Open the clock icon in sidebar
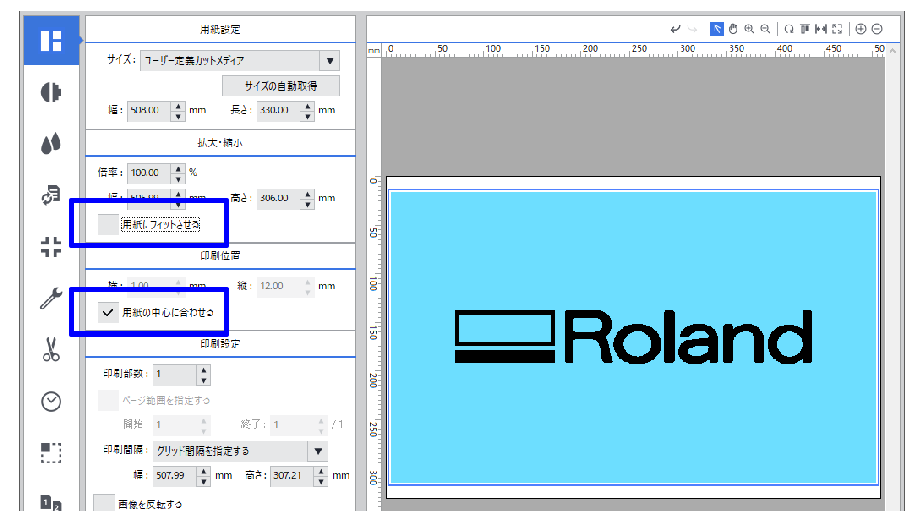 point(51,401)
